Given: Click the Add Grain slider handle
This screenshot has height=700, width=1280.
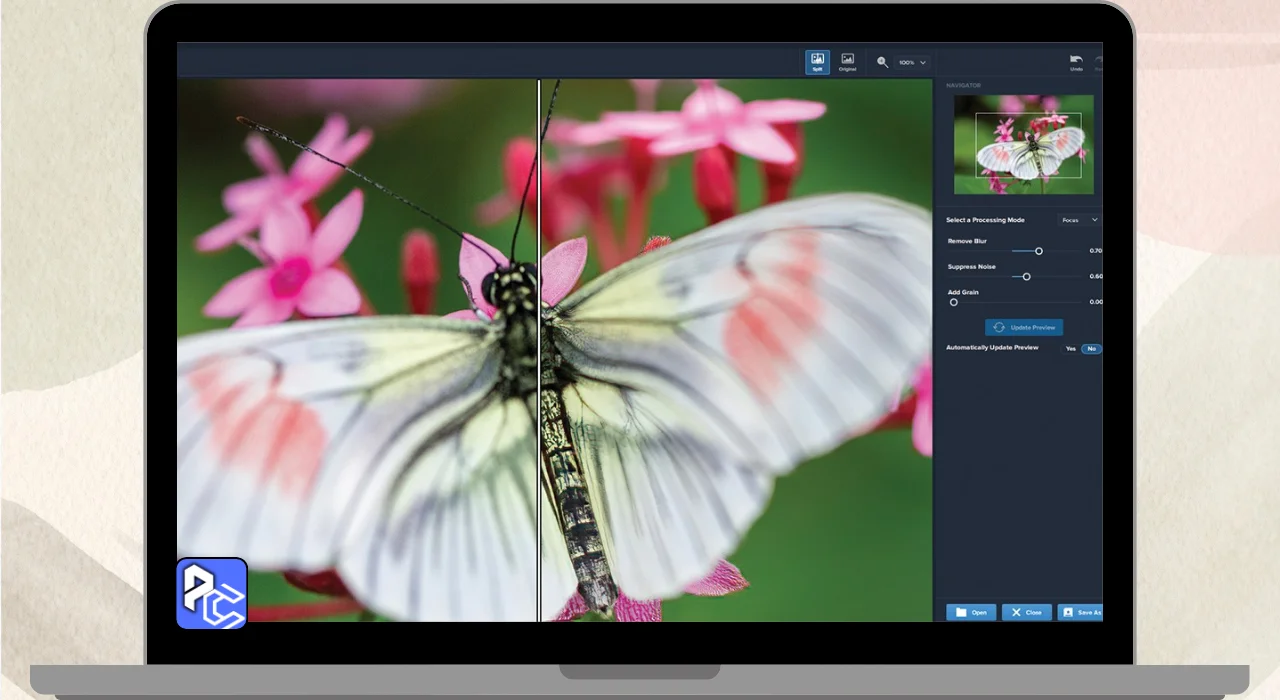Looking at the screenshot, I should pos(953,302).
